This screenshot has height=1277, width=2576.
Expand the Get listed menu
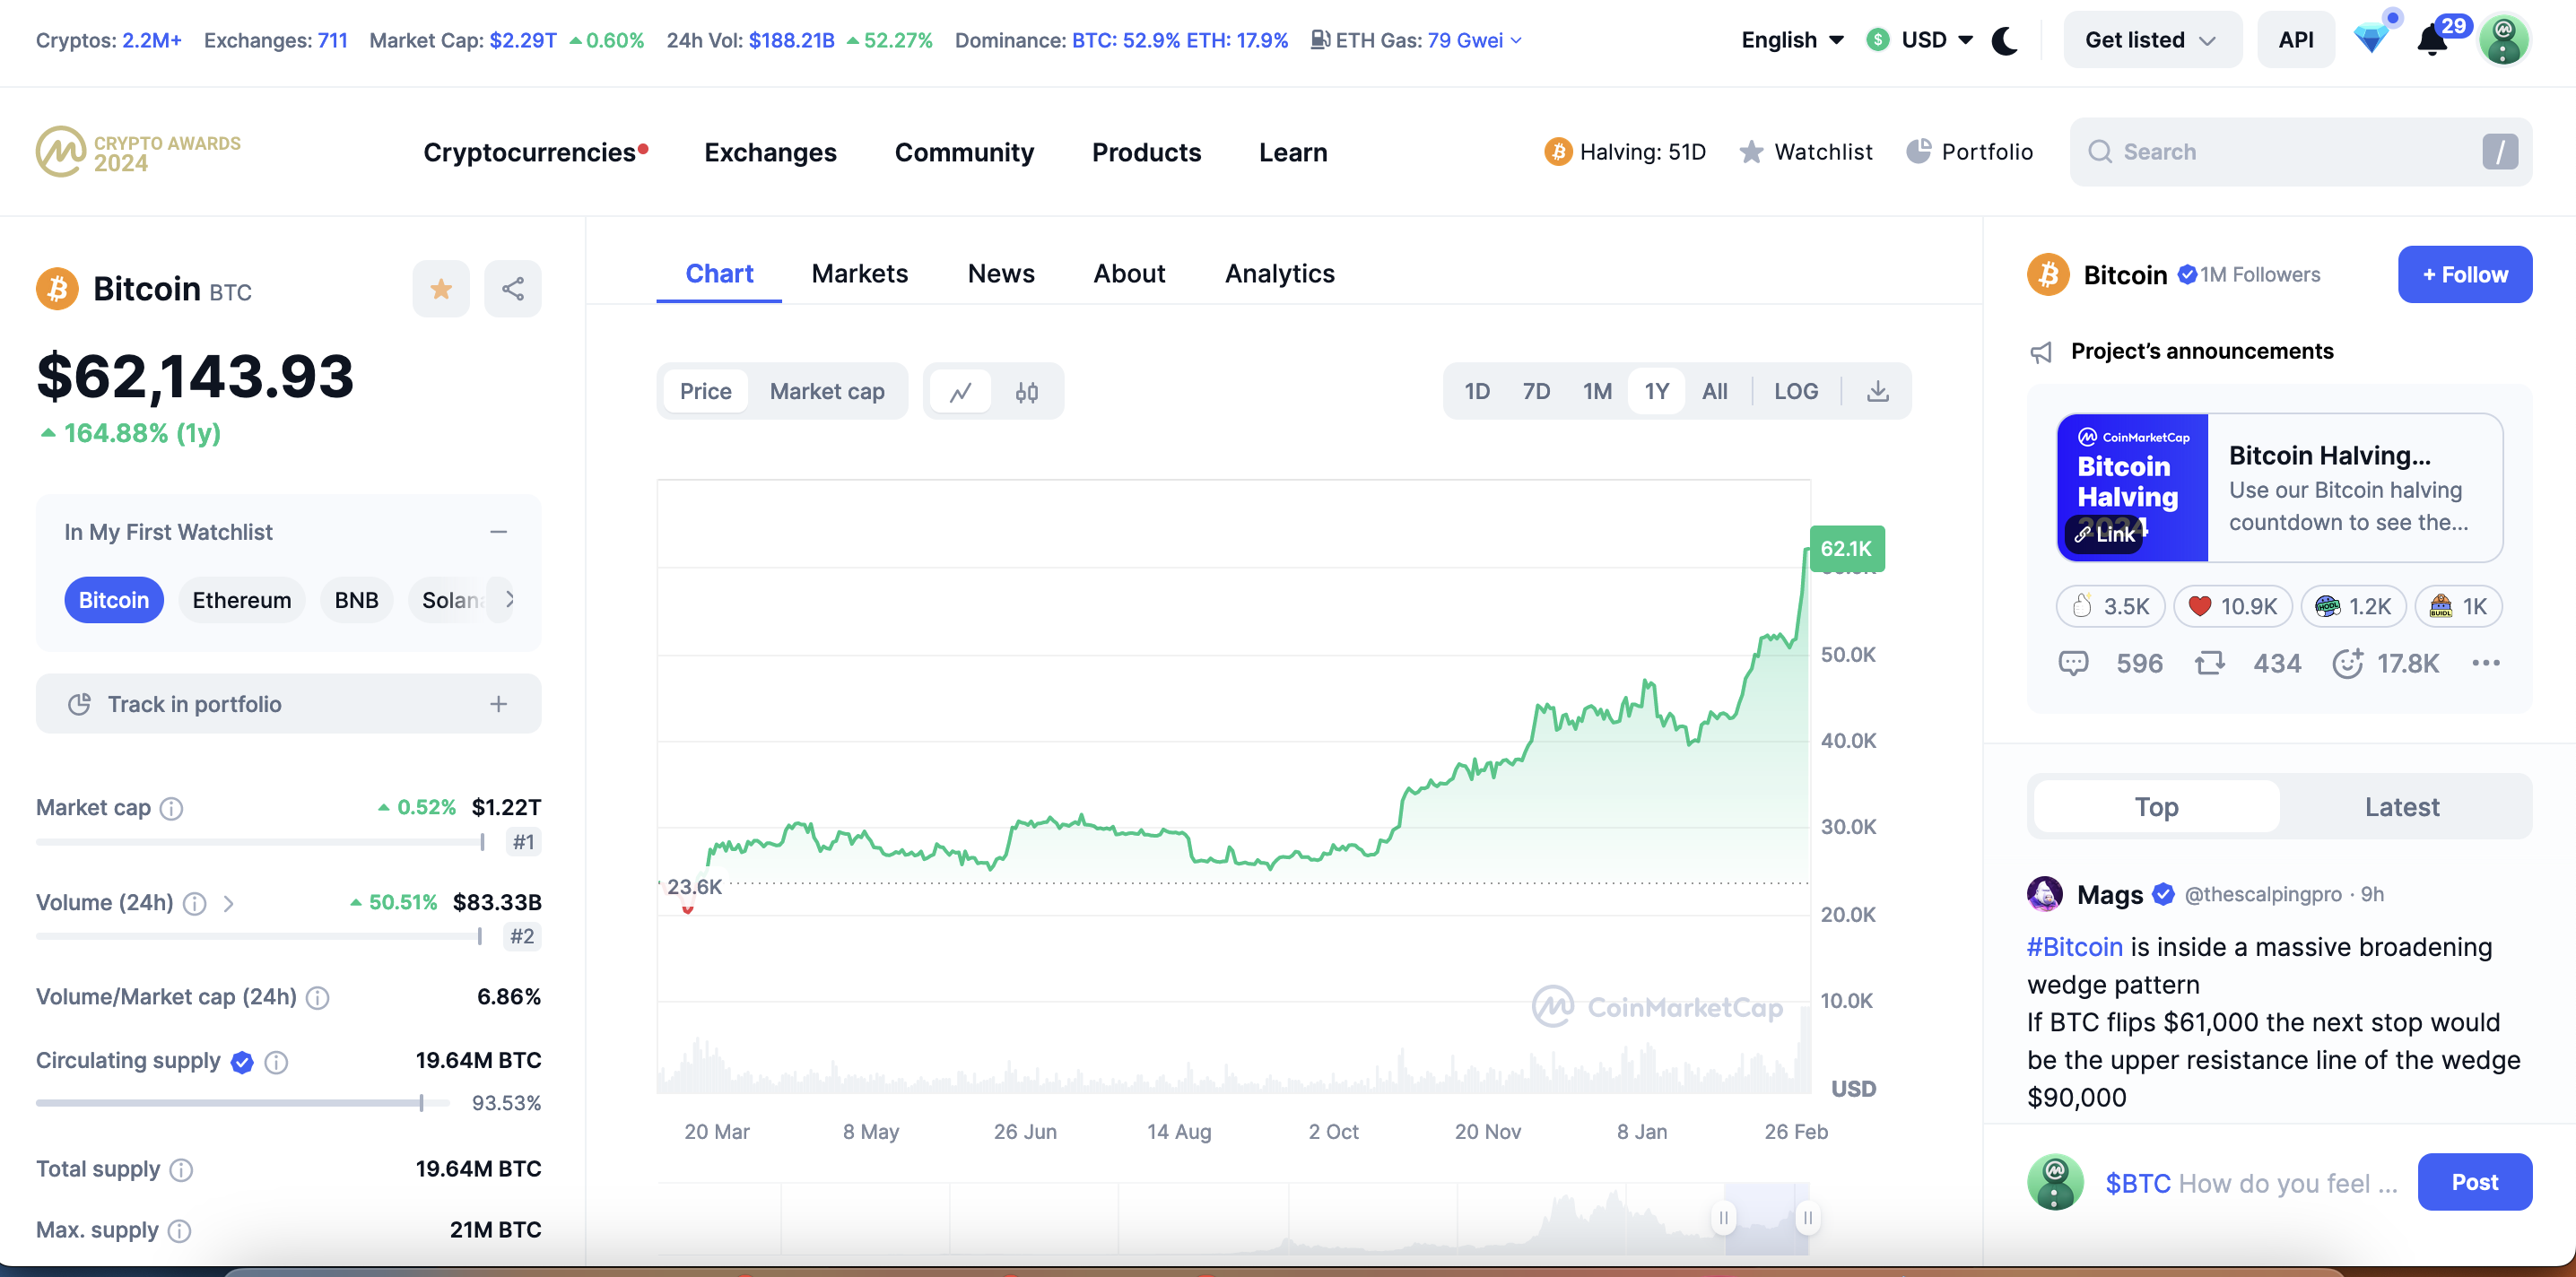(2151, 40)
